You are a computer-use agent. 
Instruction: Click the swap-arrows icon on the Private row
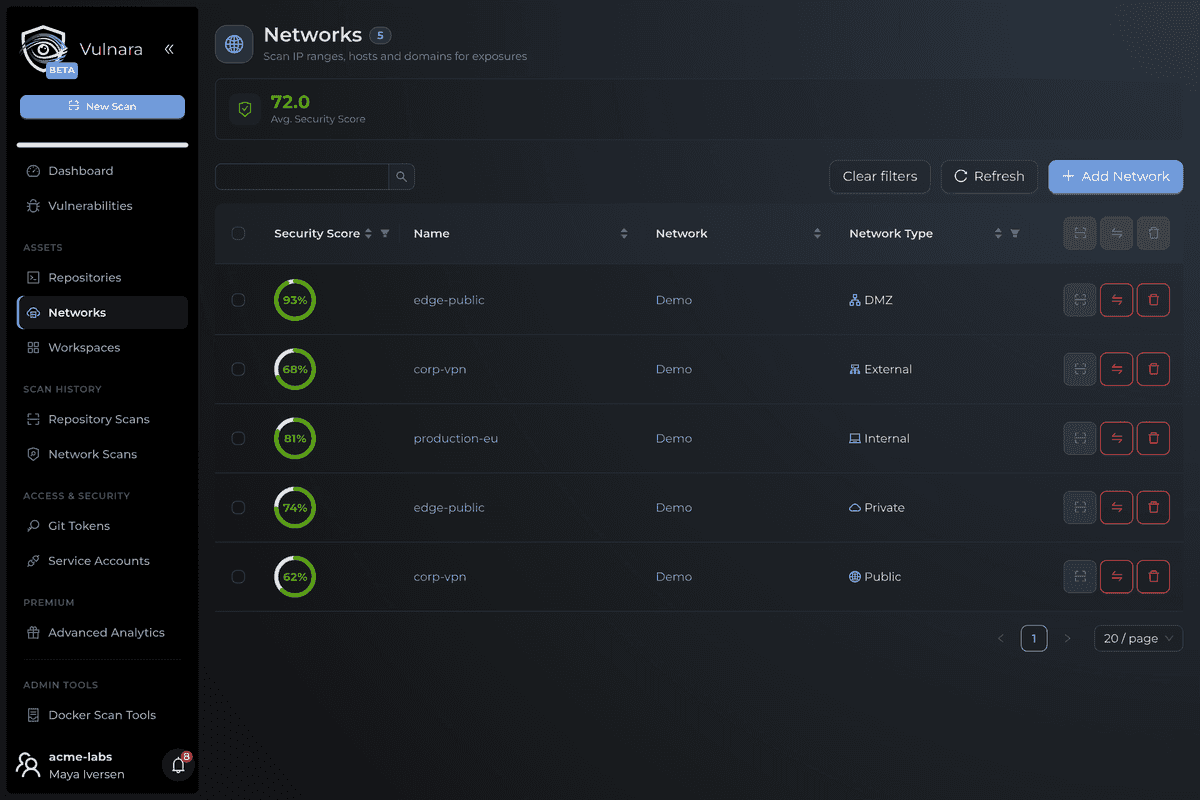(x=1116, y=507)
